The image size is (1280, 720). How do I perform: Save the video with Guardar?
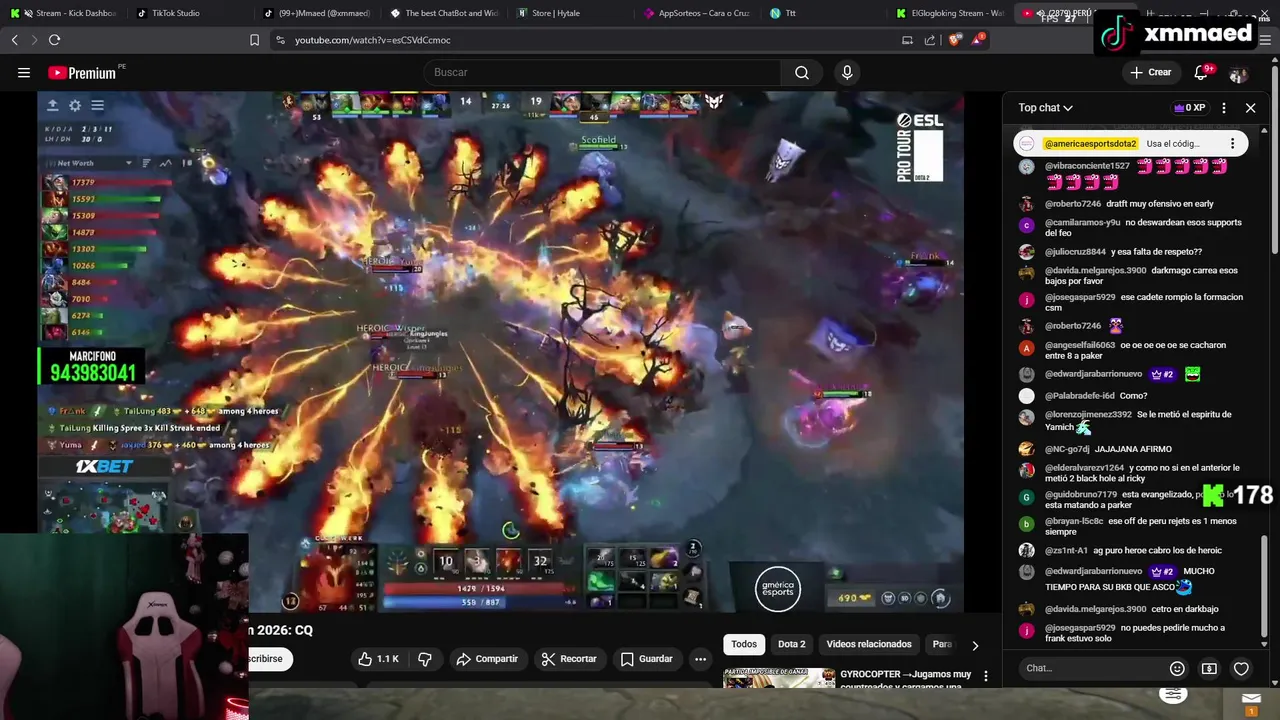[x=646, y=659]
